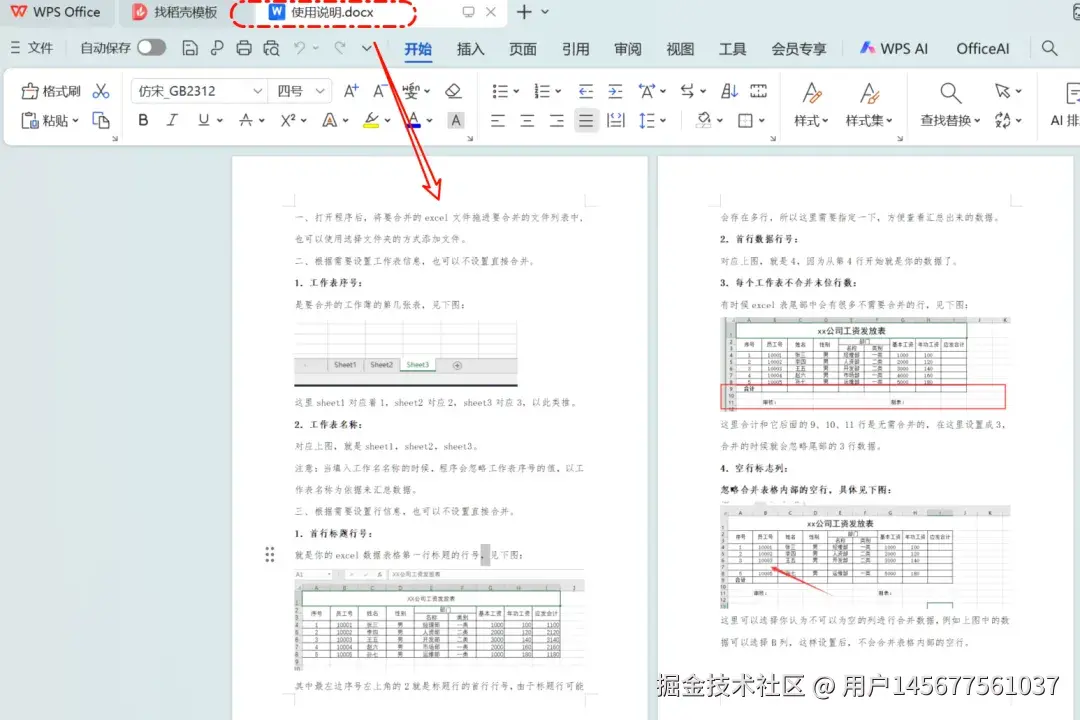This screenshot has height=720, width=1080.
Task: Open the 文件 menu
Action: [x=32, y=48]
